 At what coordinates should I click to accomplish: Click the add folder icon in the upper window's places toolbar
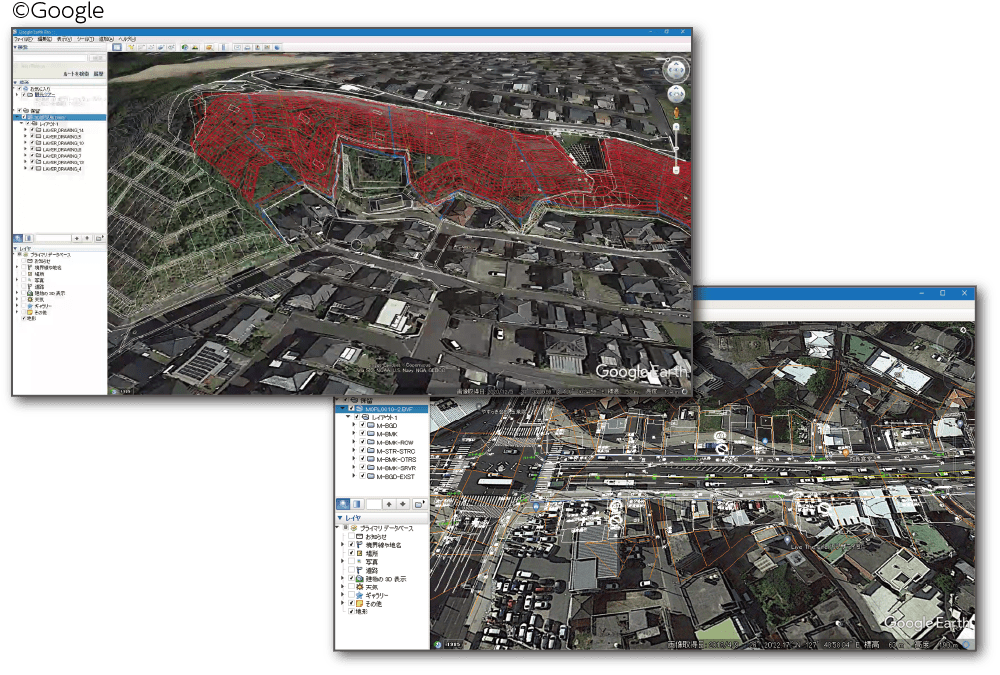99,239
